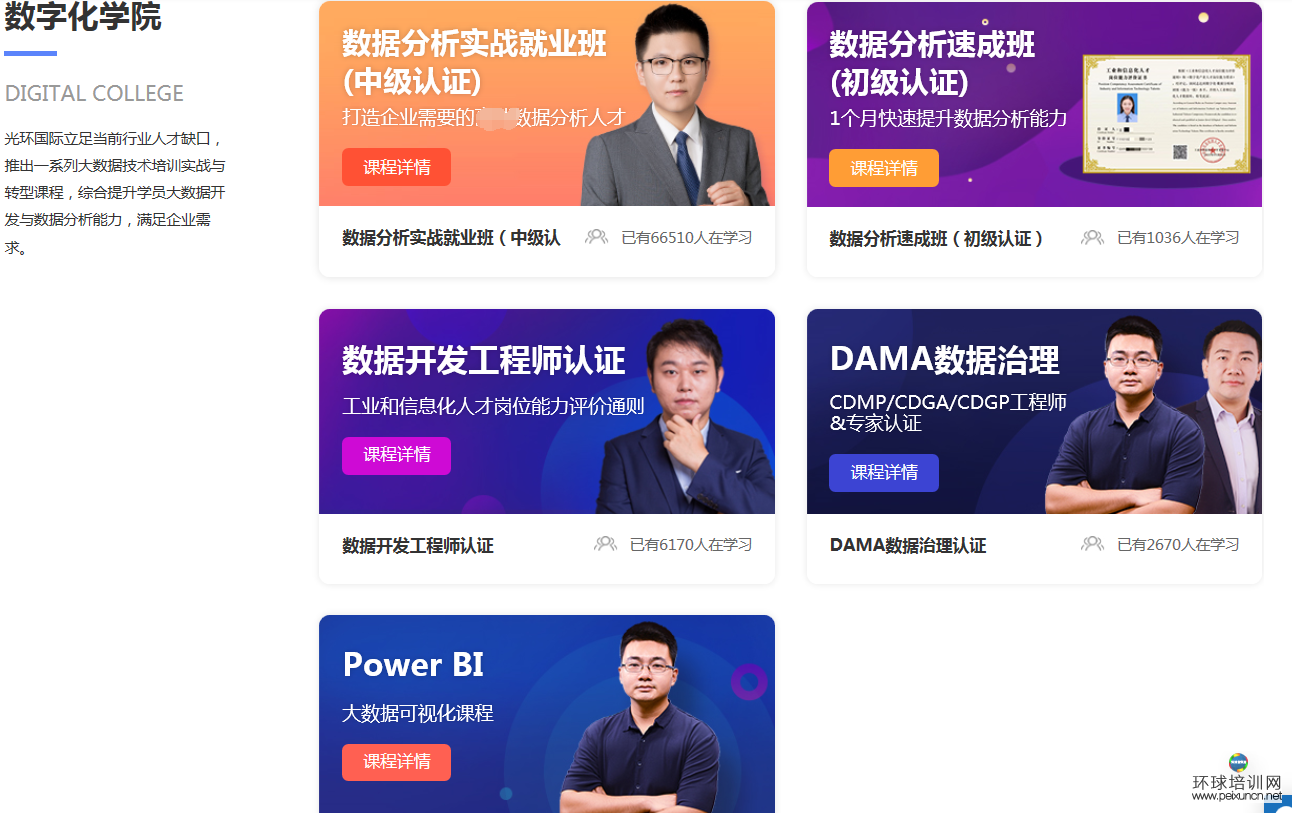The width and height of the screenshot is (1292, 813).
Task: Click learners icon beside 已有66510人在学习
Action: 597,237
